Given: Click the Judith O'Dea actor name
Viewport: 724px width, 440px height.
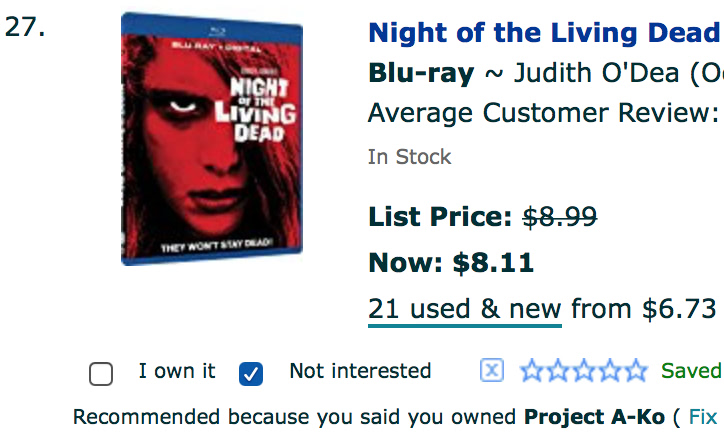Looking at the screenshot, I should [597, 73].
